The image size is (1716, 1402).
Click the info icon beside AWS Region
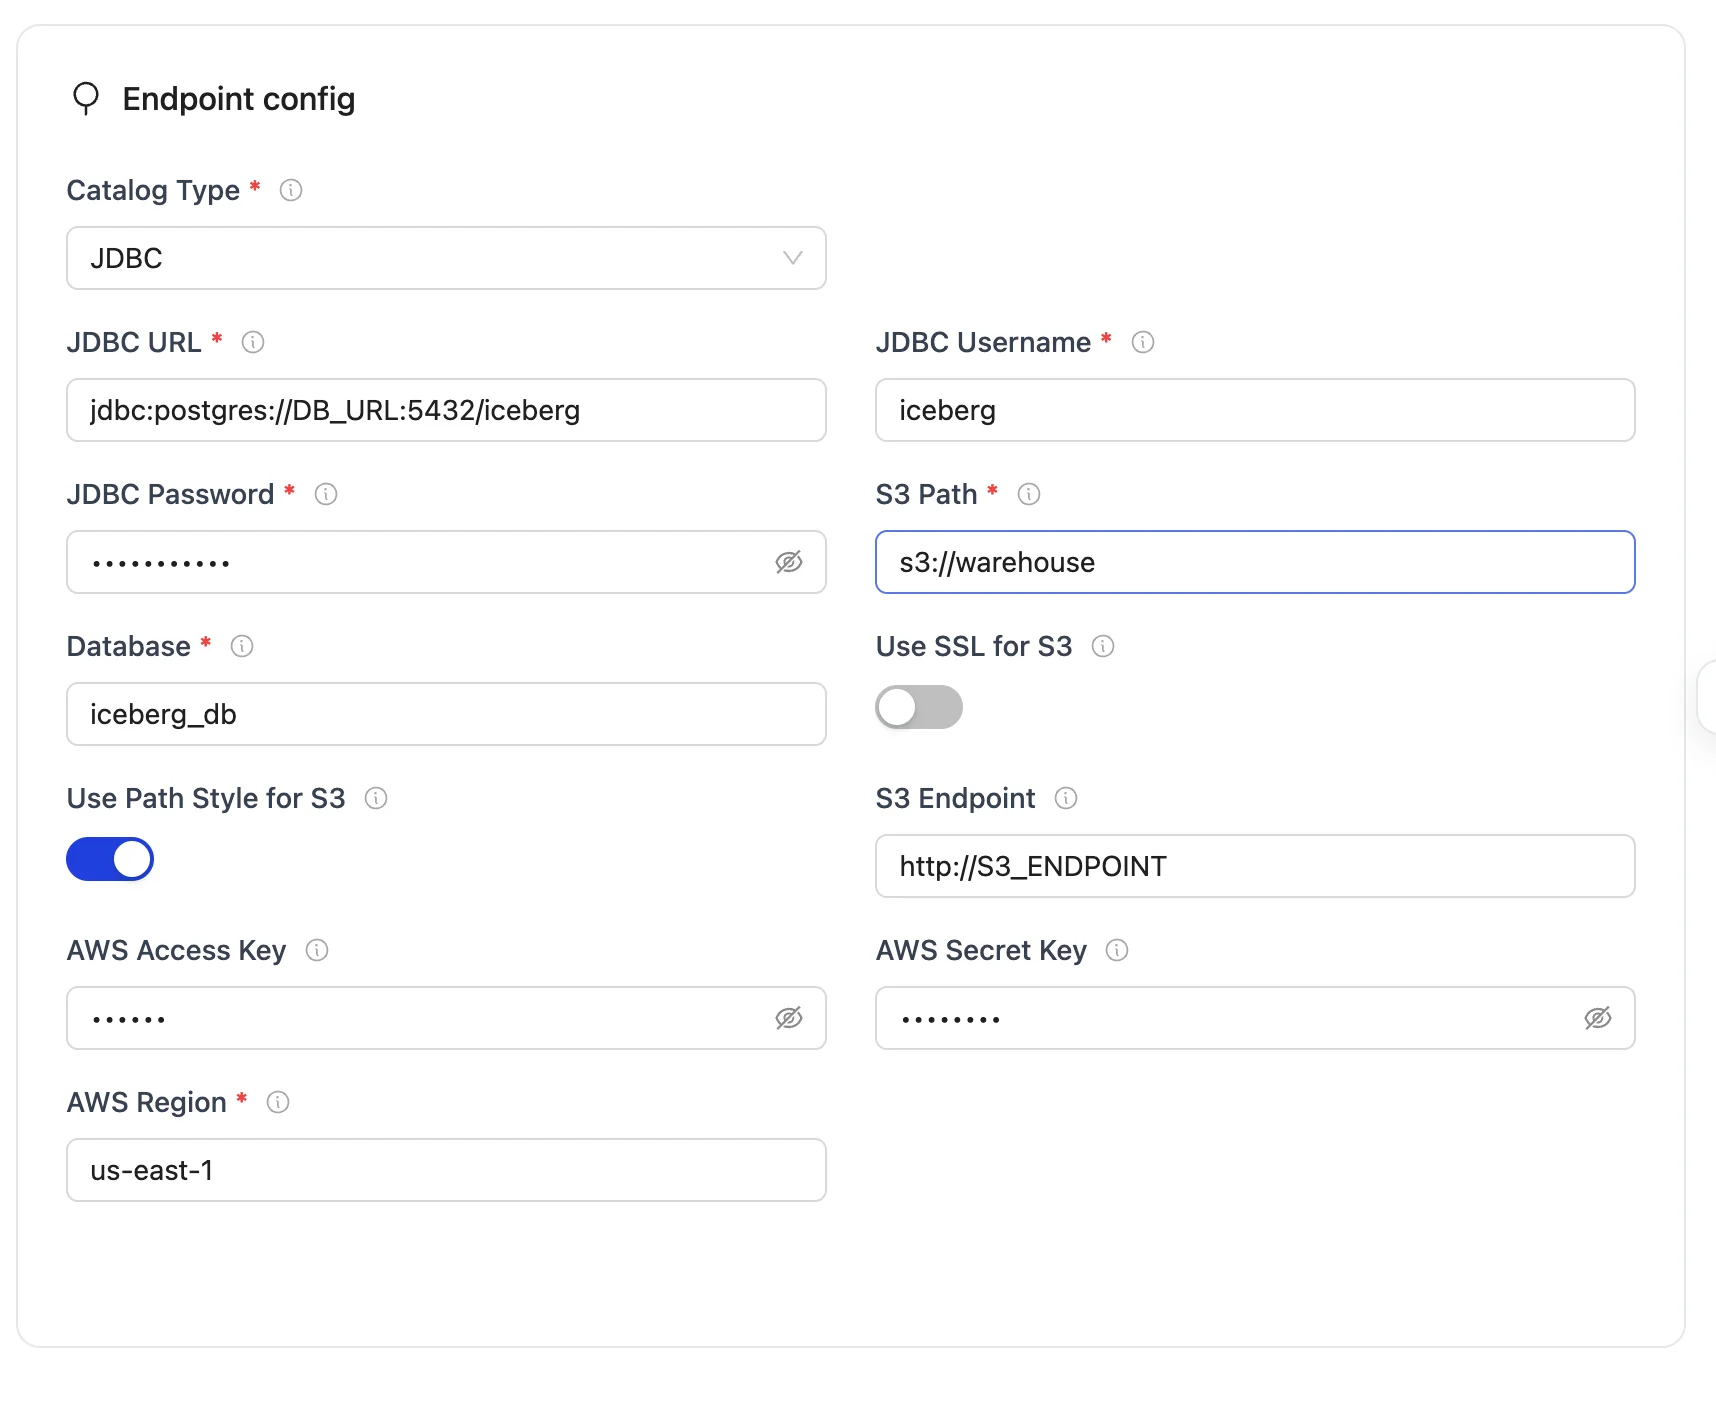278,1102
